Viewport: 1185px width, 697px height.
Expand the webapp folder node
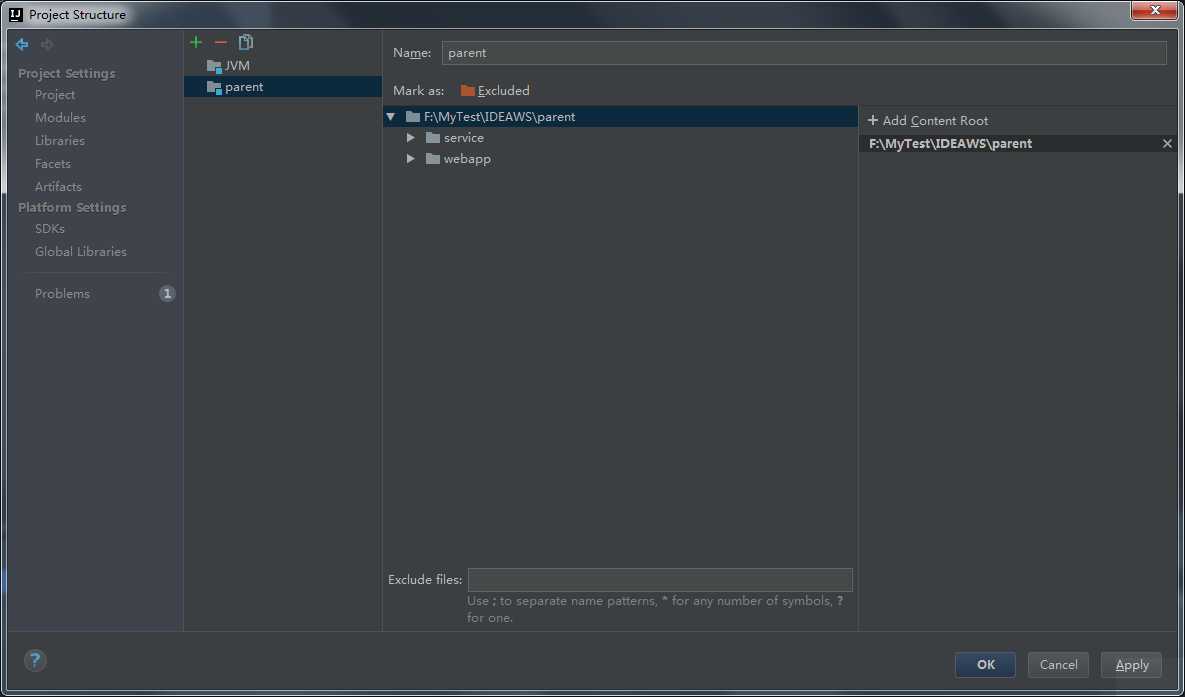point(410,159)
